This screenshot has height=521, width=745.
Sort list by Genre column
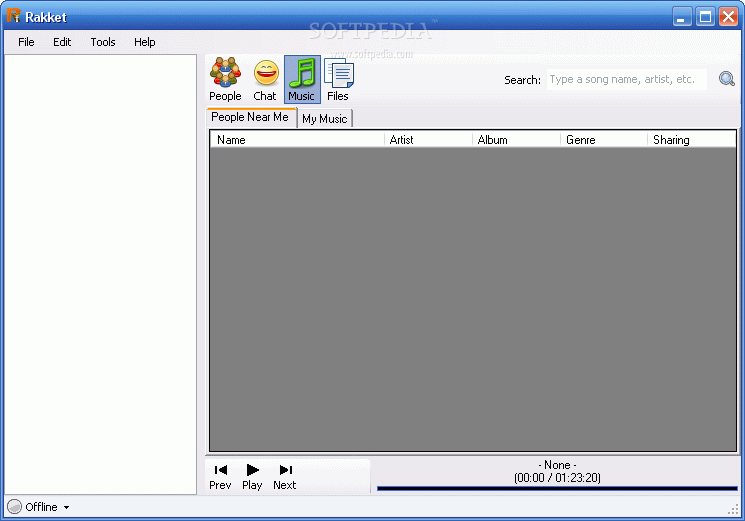(604, 140)
